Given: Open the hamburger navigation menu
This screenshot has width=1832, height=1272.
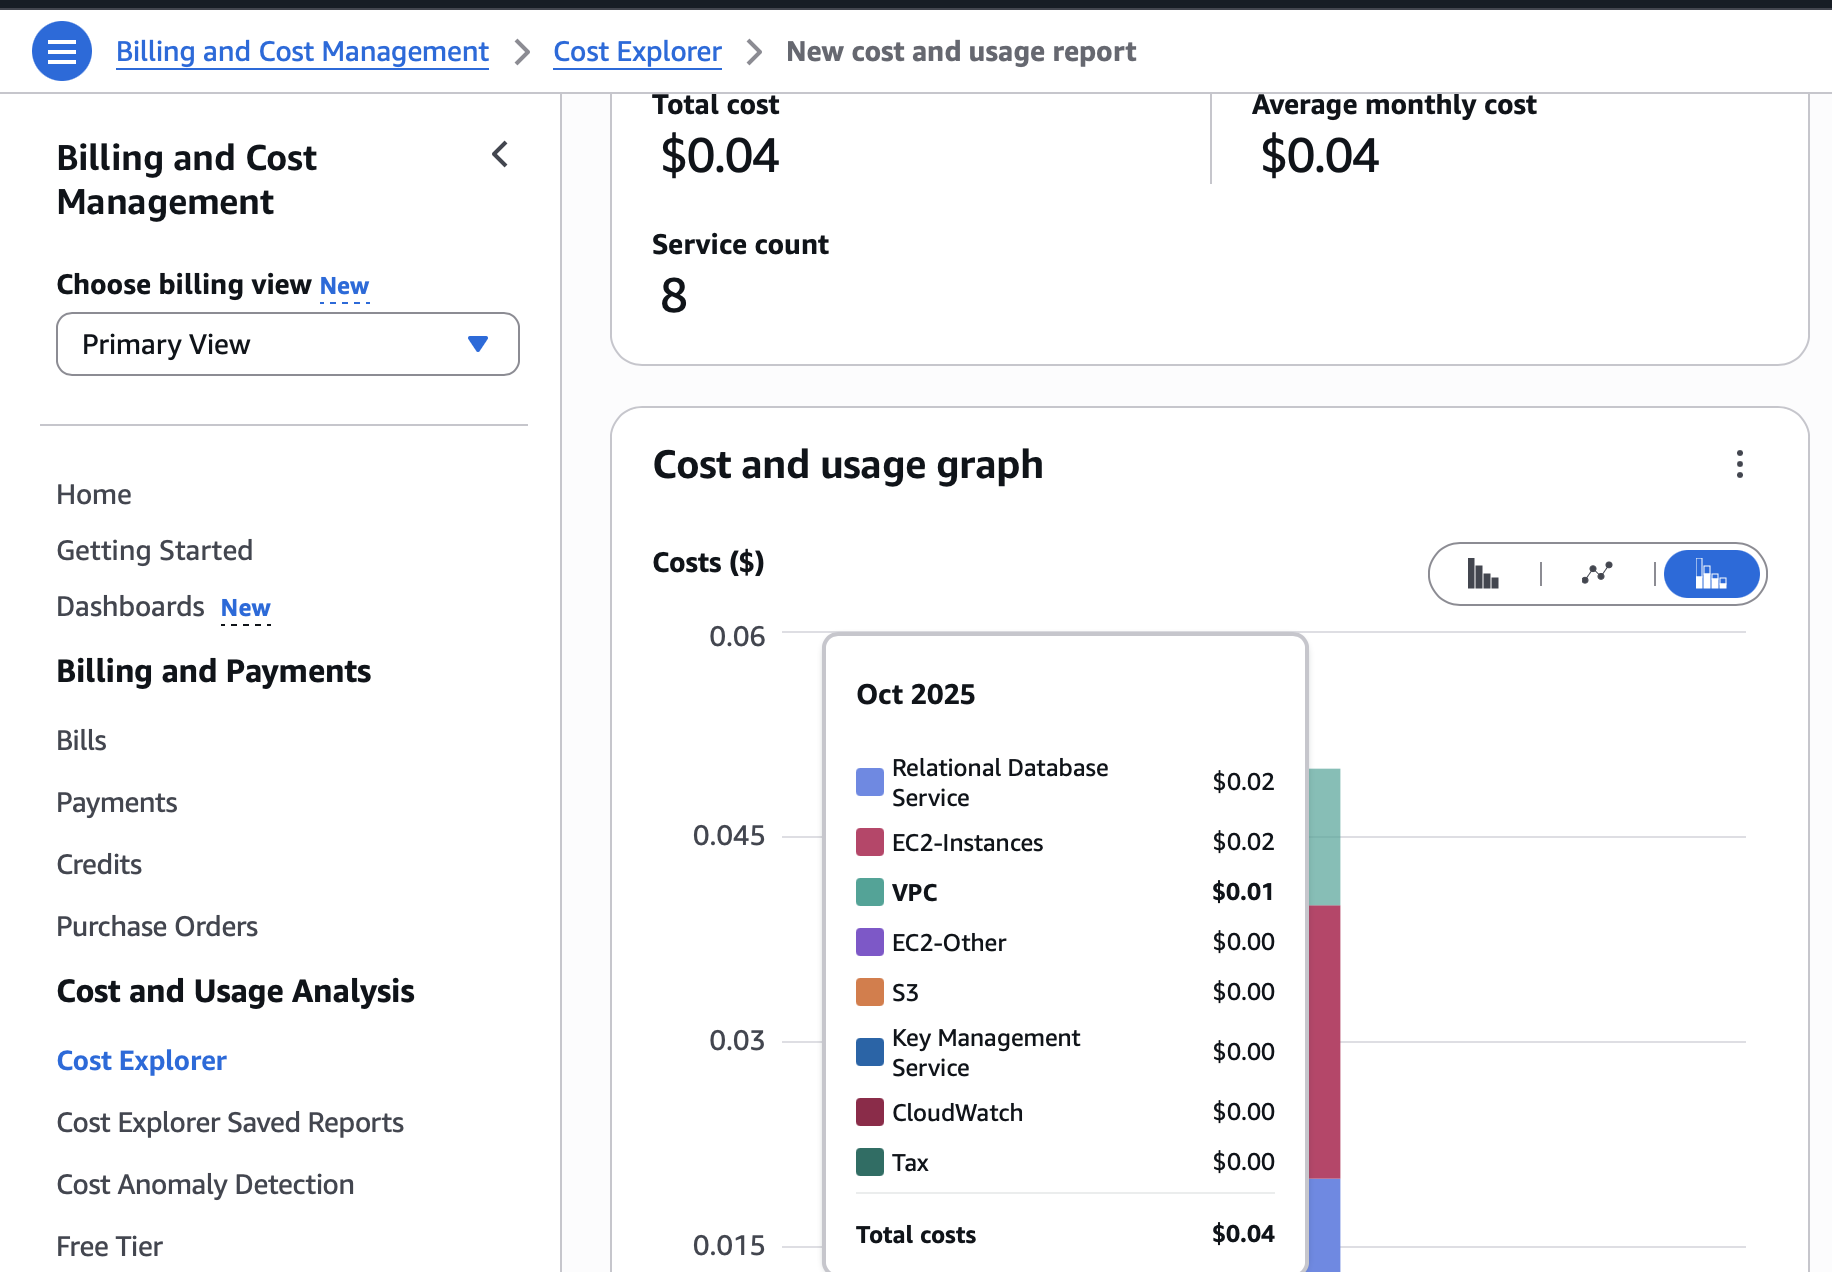Looking at the screenshot, I should click(62, 51).
